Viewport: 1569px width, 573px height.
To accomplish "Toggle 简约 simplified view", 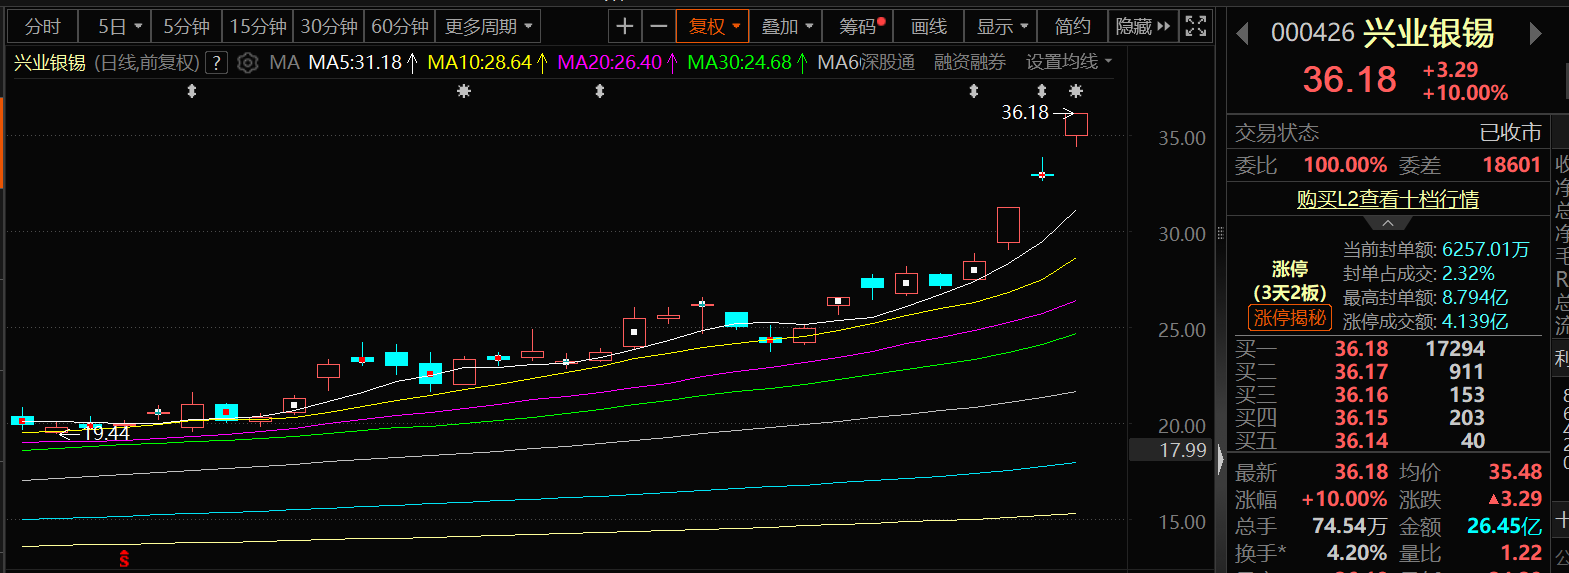I will [1072, 26].
